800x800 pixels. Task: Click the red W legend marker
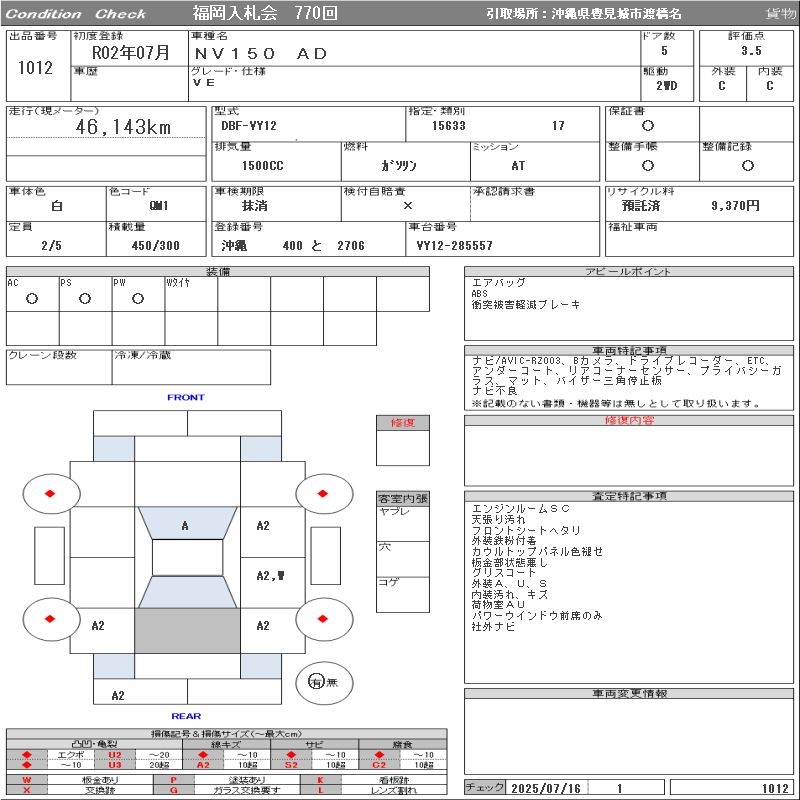coord(27,780)
